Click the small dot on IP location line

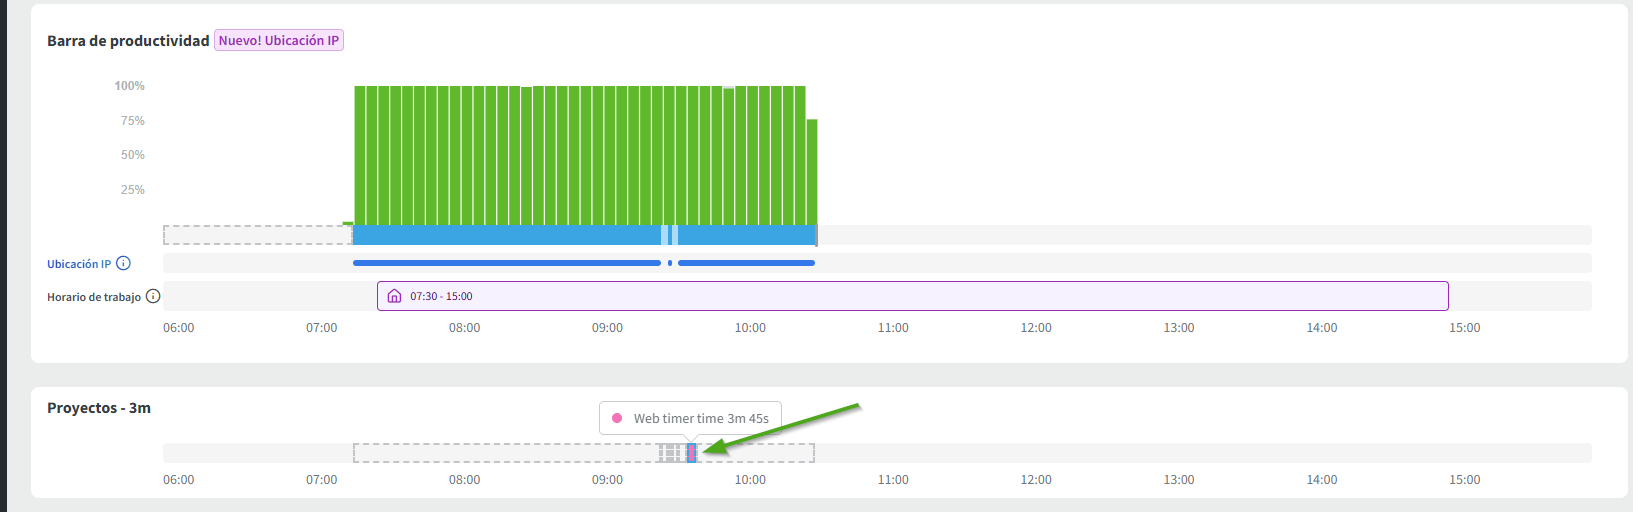coord(670,263)
